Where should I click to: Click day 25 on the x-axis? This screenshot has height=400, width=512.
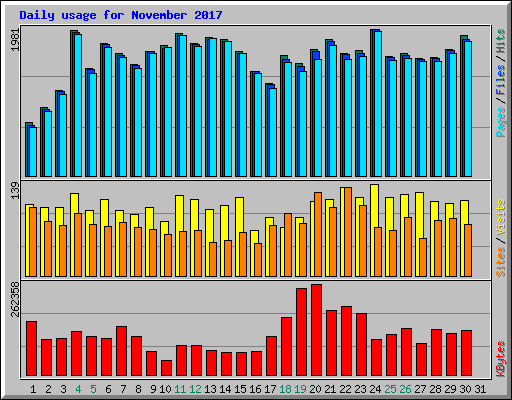[x=390, y=389]
